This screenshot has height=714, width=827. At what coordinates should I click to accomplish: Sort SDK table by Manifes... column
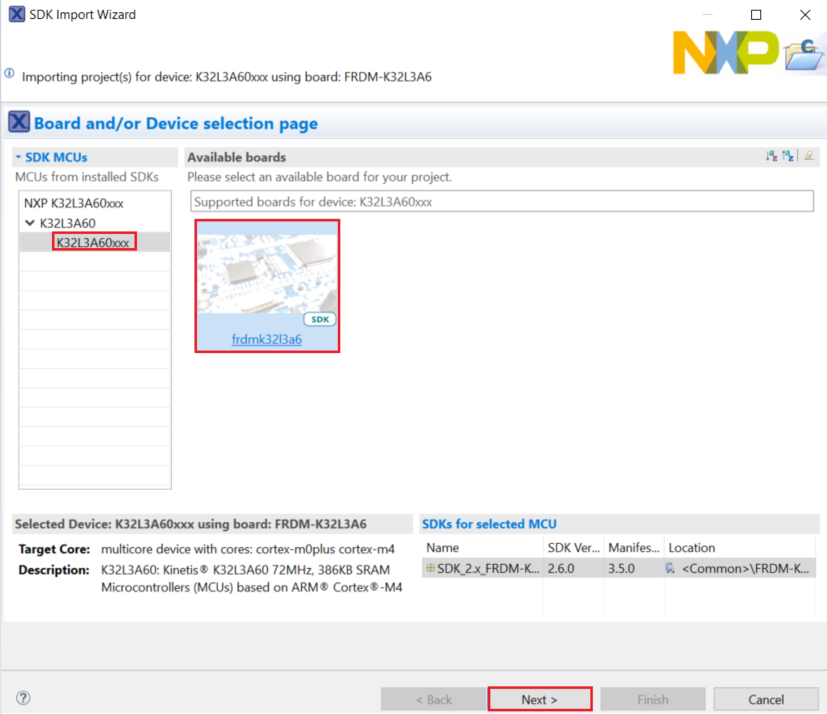point(634,547)
